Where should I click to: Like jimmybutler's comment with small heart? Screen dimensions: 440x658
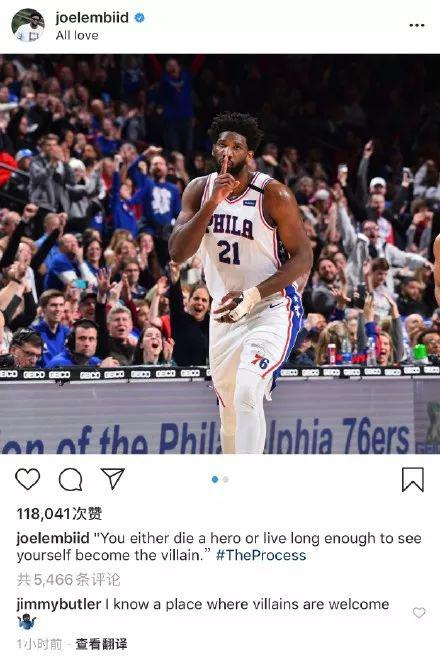419,613
